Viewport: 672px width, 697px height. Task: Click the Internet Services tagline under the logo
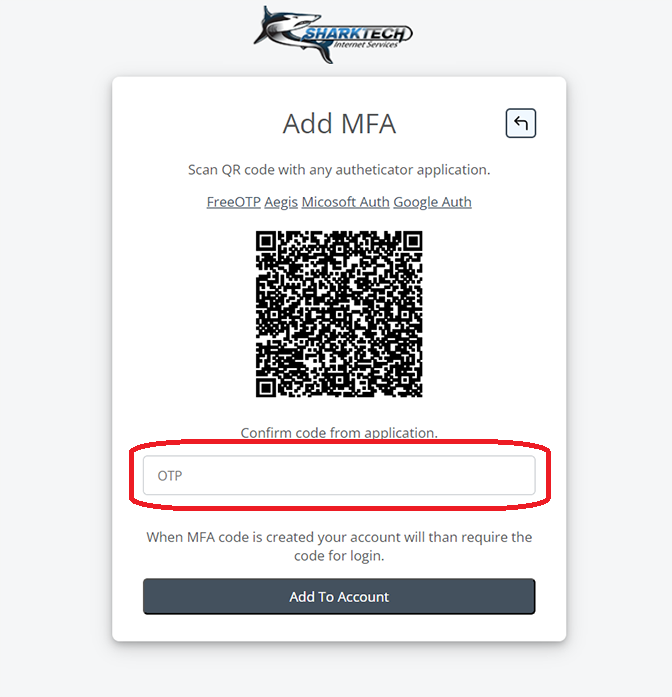point(365,44)
